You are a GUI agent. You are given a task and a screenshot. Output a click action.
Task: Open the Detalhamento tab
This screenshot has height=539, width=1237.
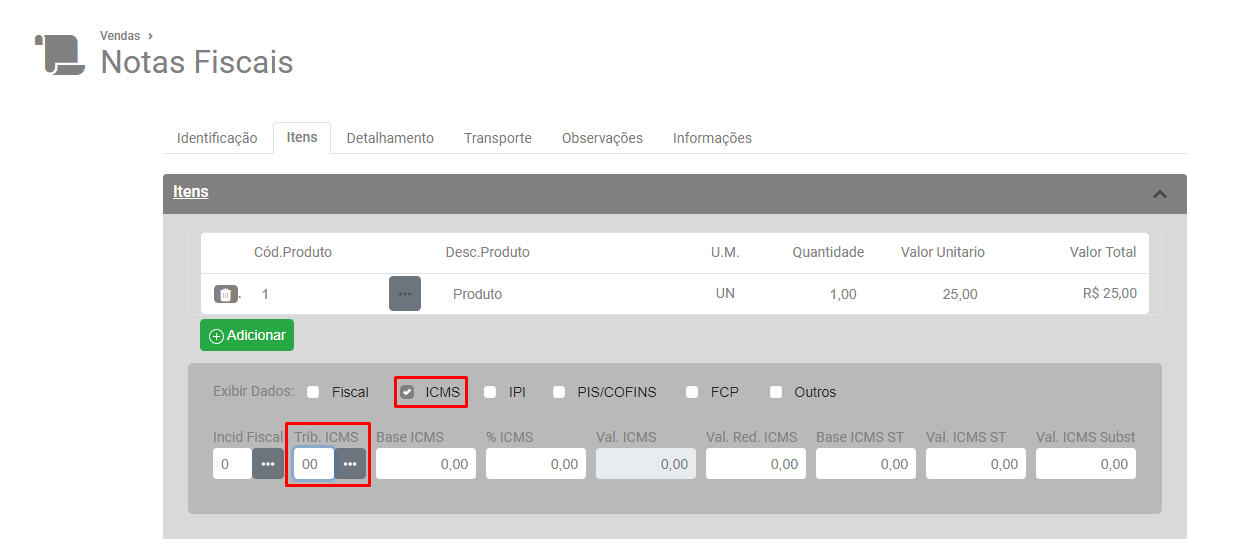click(x=390, y=138)
